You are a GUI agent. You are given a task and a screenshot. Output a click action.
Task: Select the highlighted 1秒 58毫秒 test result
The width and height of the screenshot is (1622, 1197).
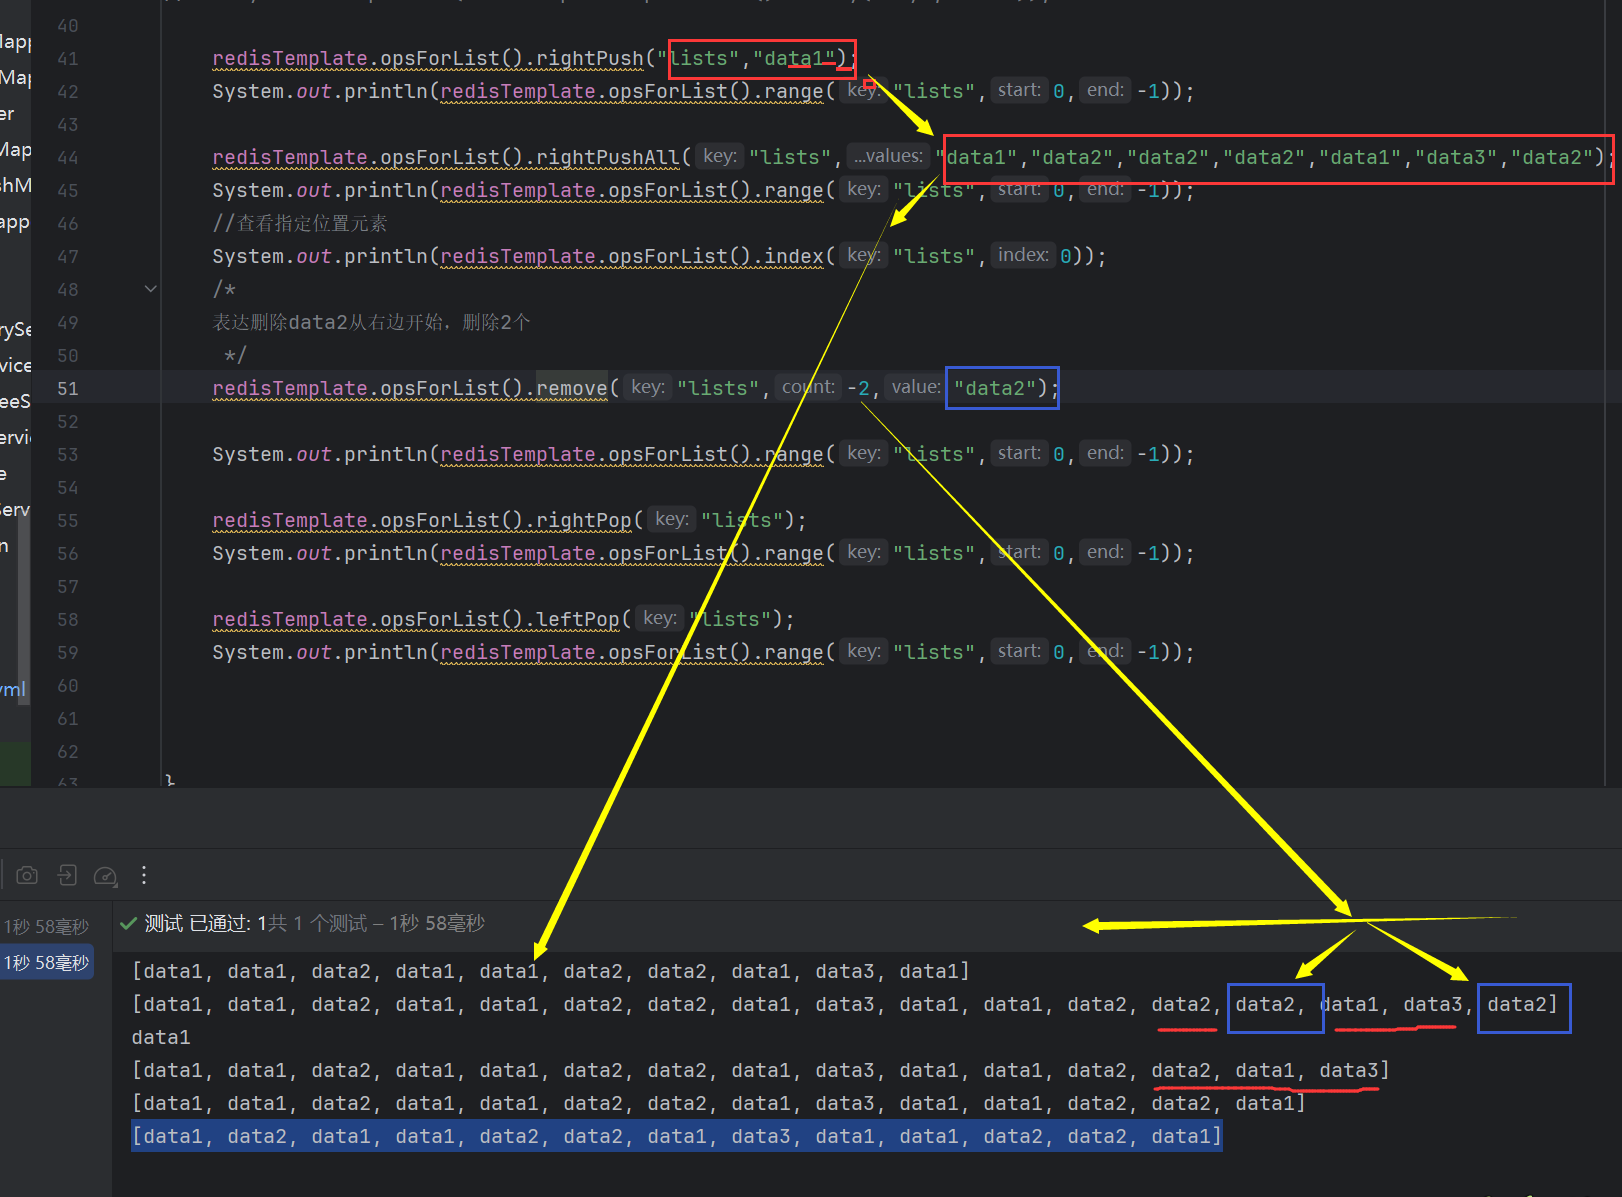[47, 963]
